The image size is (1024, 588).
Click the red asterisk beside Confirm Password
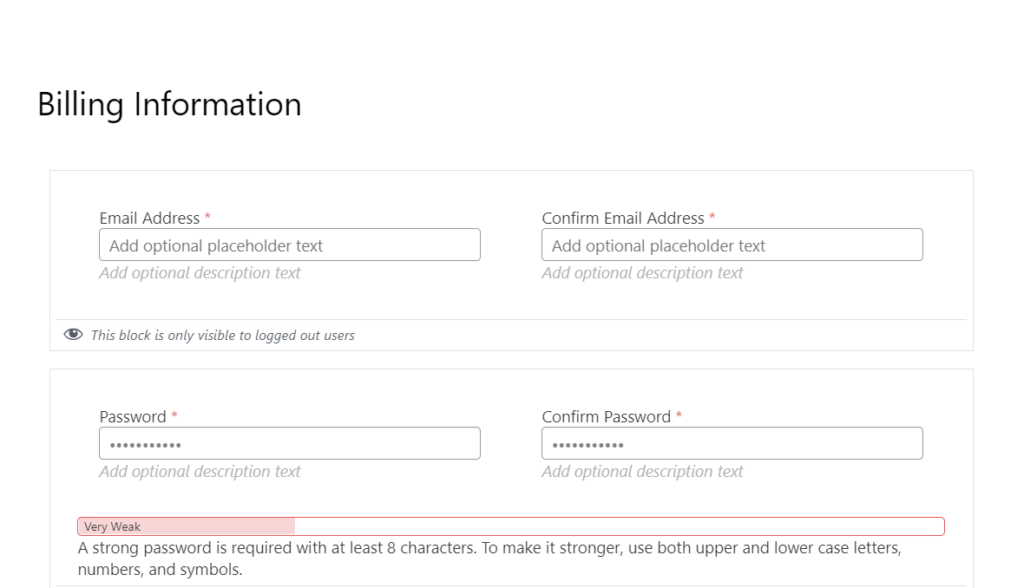coord(679,415)
